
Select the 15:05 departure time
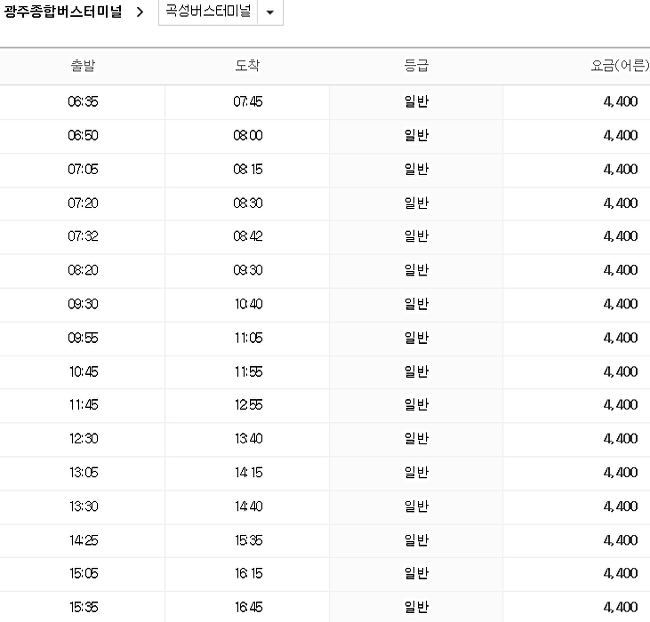pos(84,573)
